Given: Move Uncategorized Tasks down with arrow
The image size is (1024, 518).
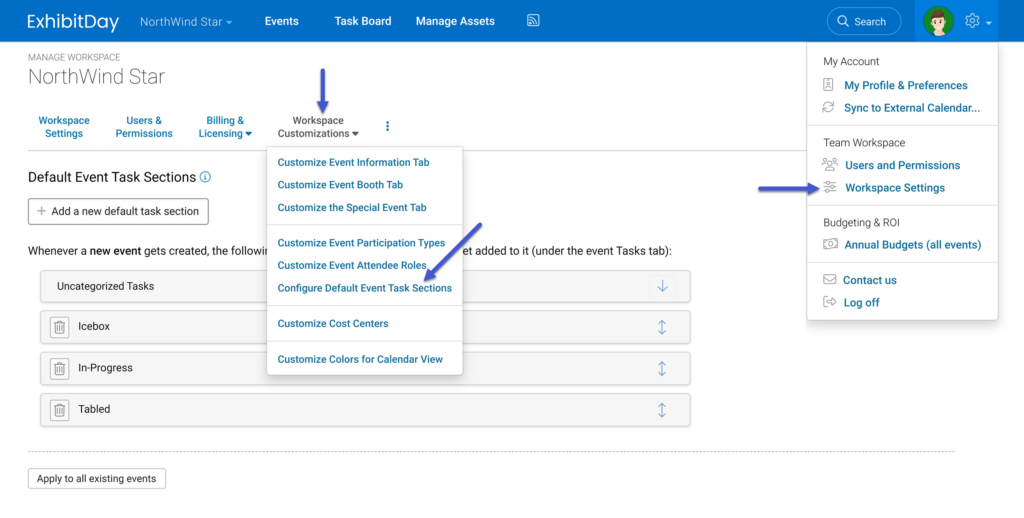Looking at the screenshot, I should pos(662,286).
